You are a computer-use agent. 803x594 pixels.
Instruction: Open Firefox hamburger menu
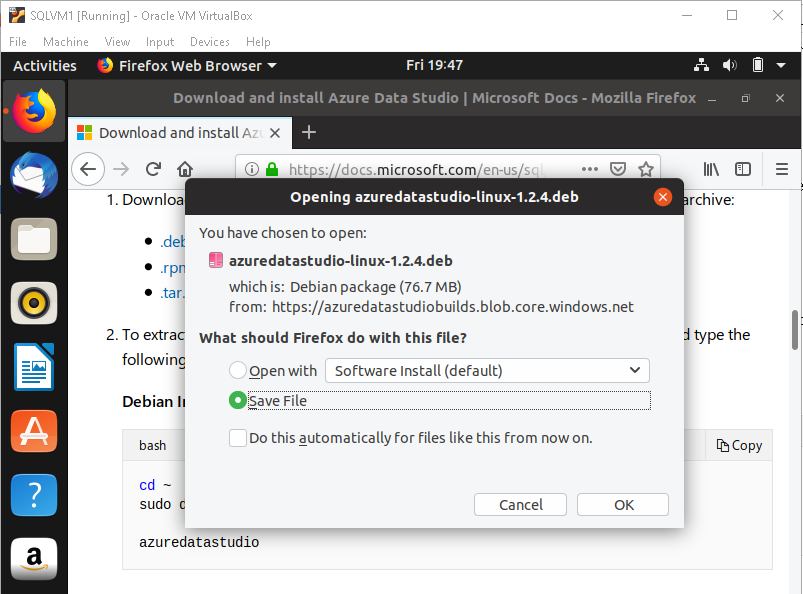click(782, 169)
